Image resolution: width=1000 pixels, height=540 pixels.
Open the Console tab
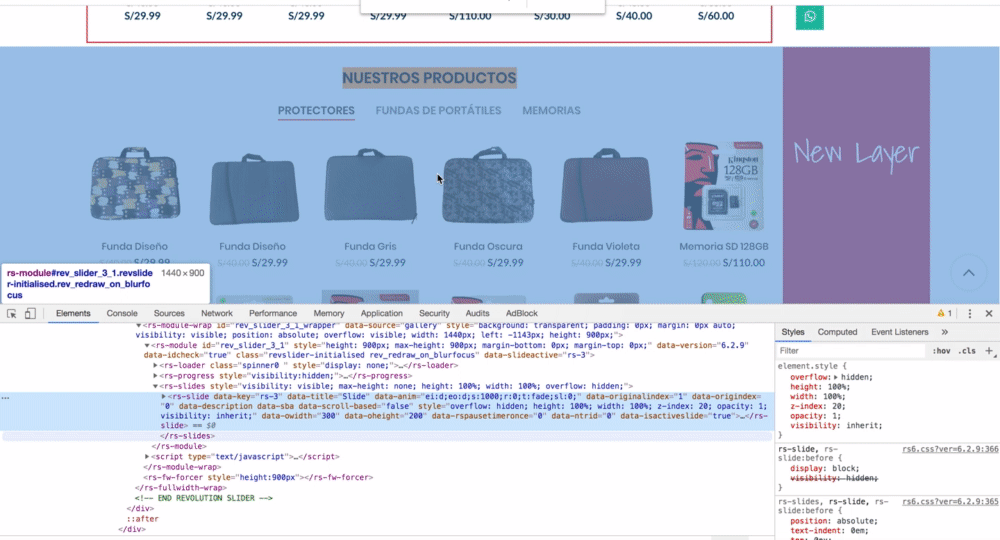point(122,314)
